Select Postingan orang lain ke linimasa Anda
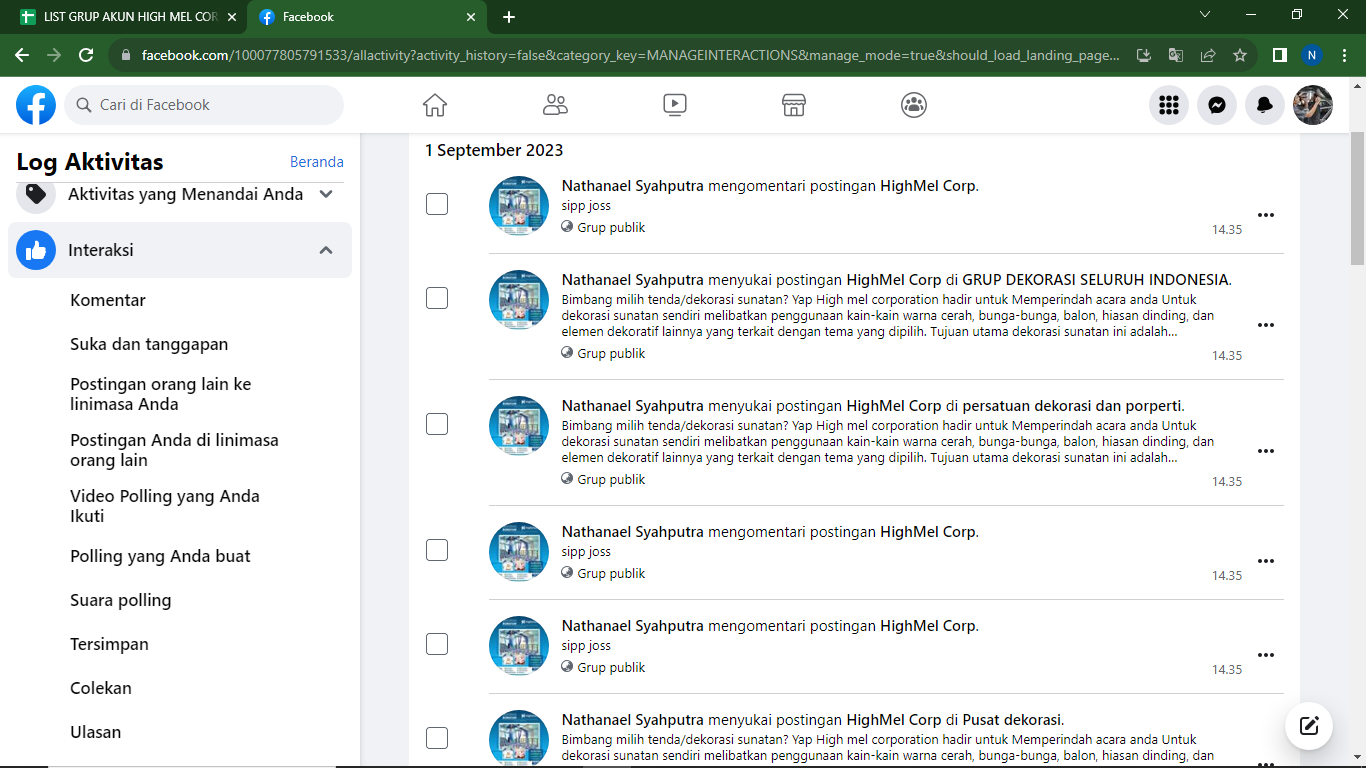The height and width of the screenshot is (768, 1366). coord(161,394)
